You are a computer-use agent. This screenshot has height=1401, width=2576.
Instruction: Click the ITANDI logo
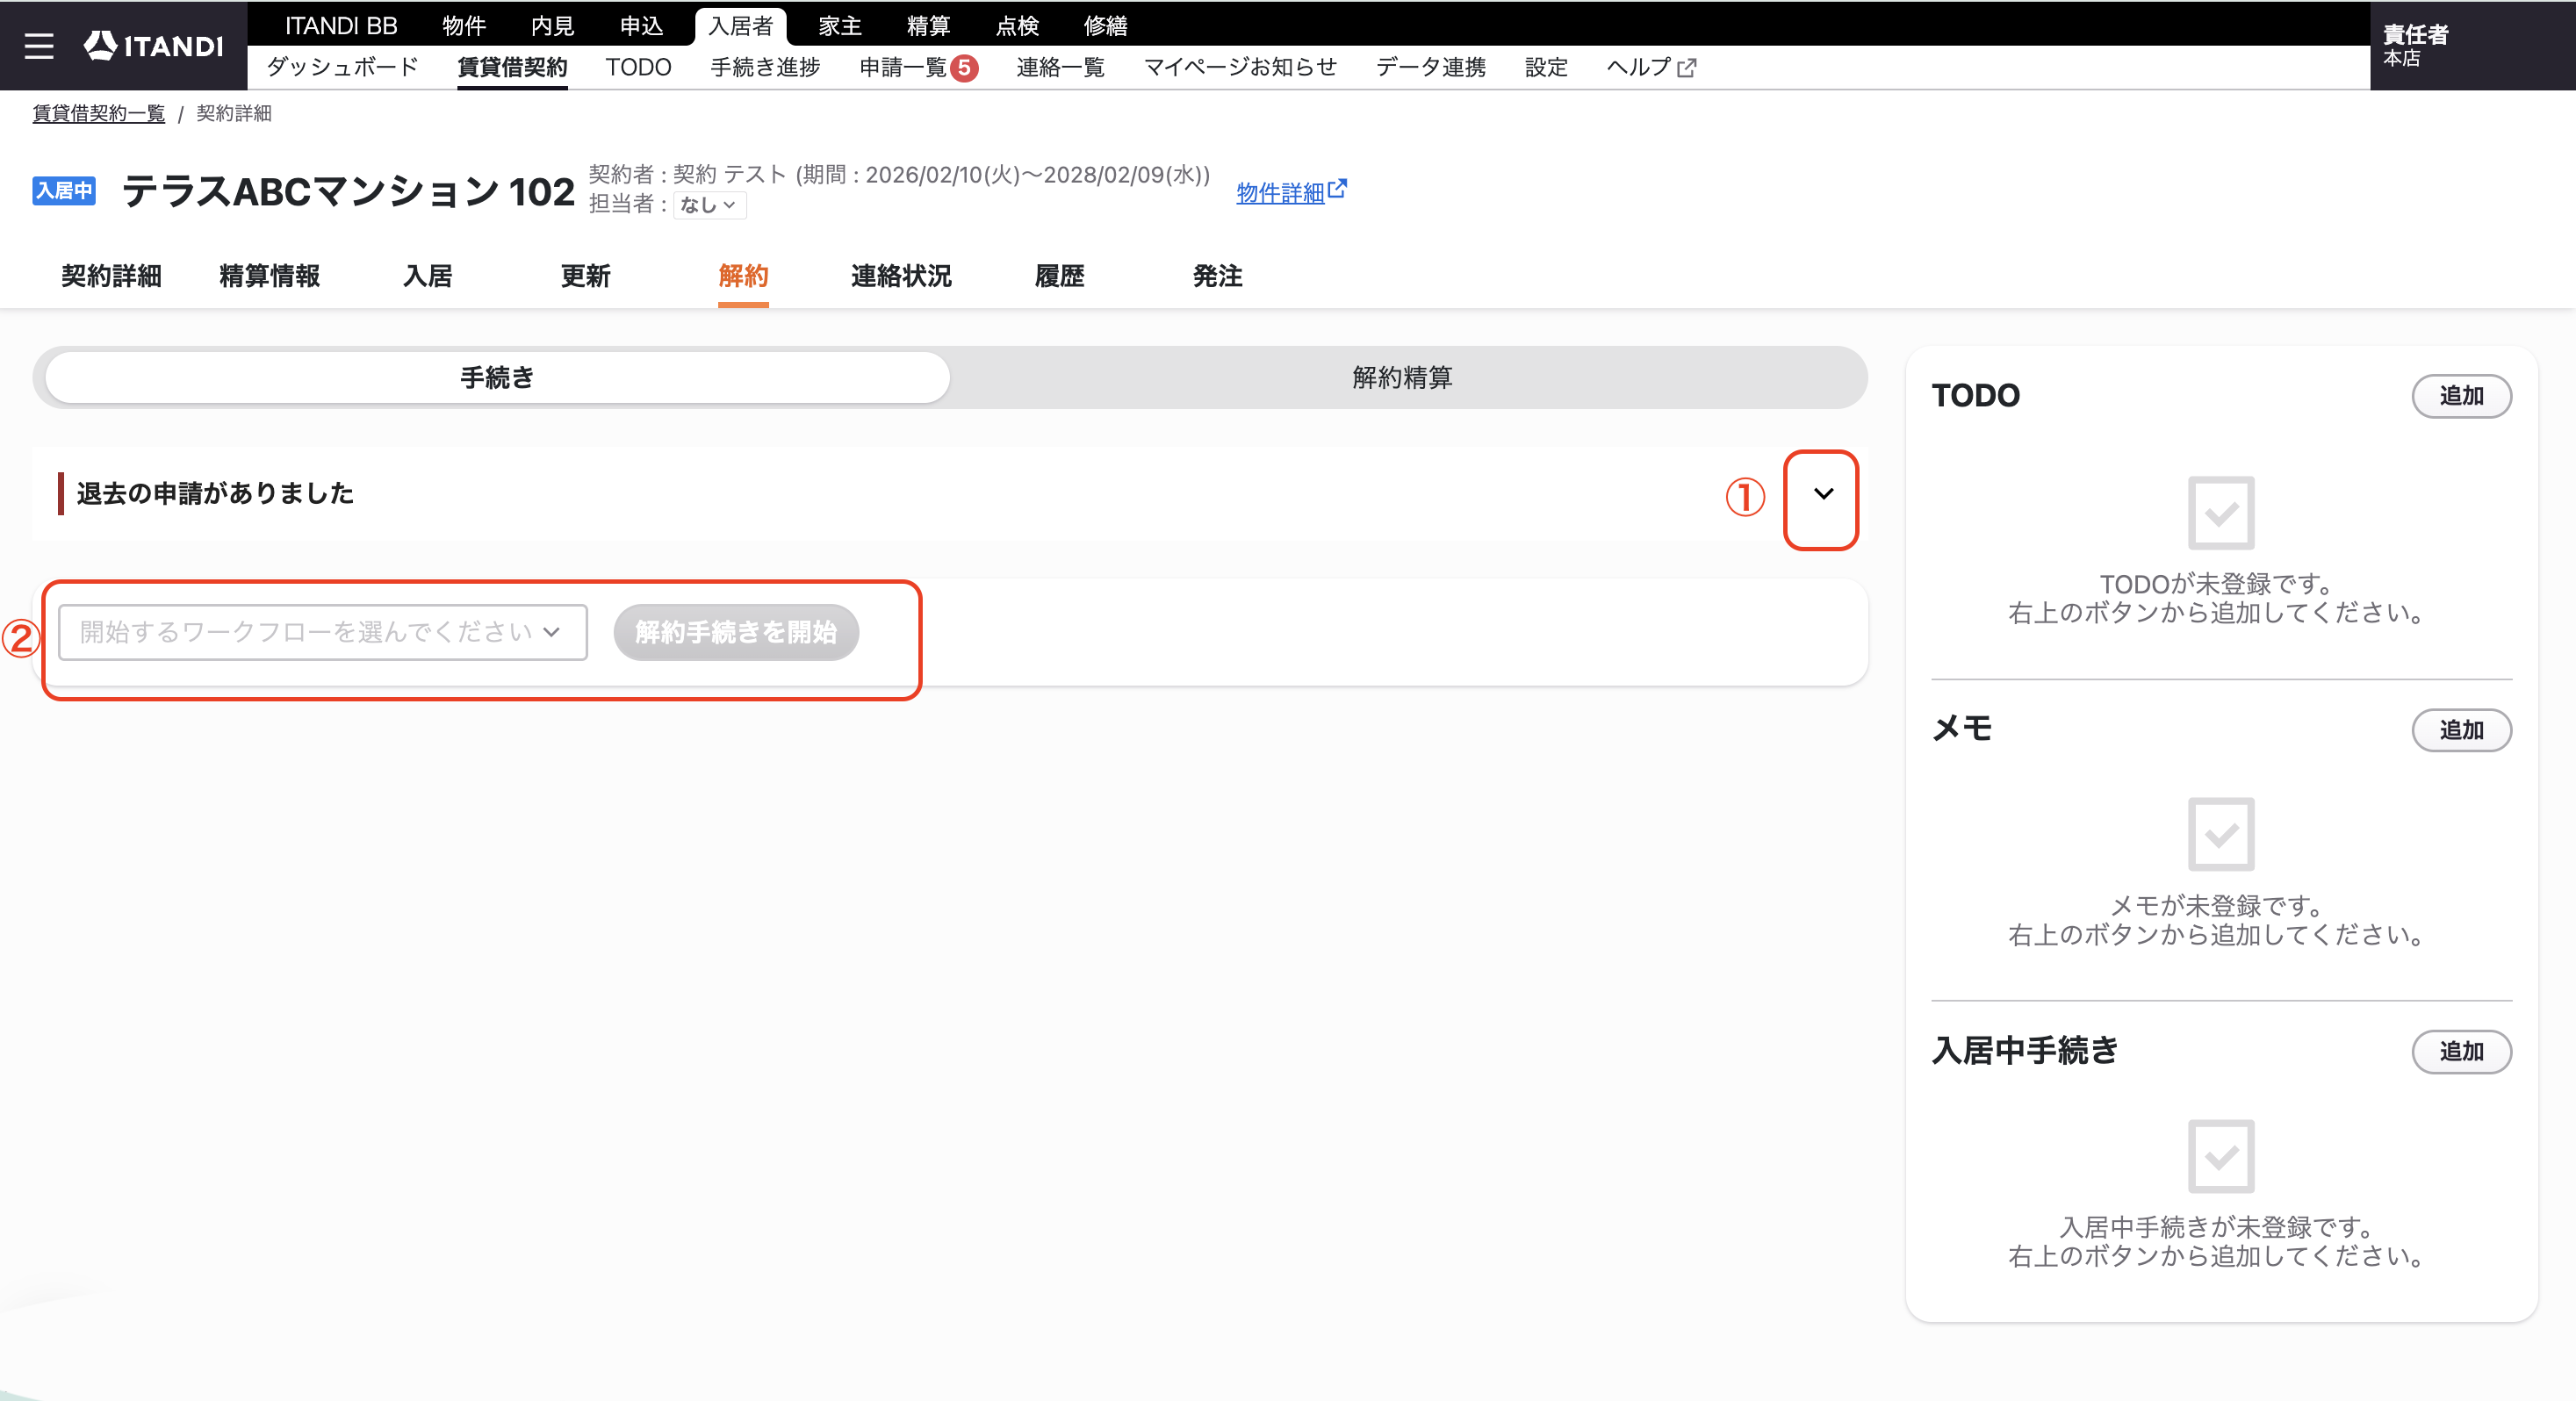(x=153, y=46)
